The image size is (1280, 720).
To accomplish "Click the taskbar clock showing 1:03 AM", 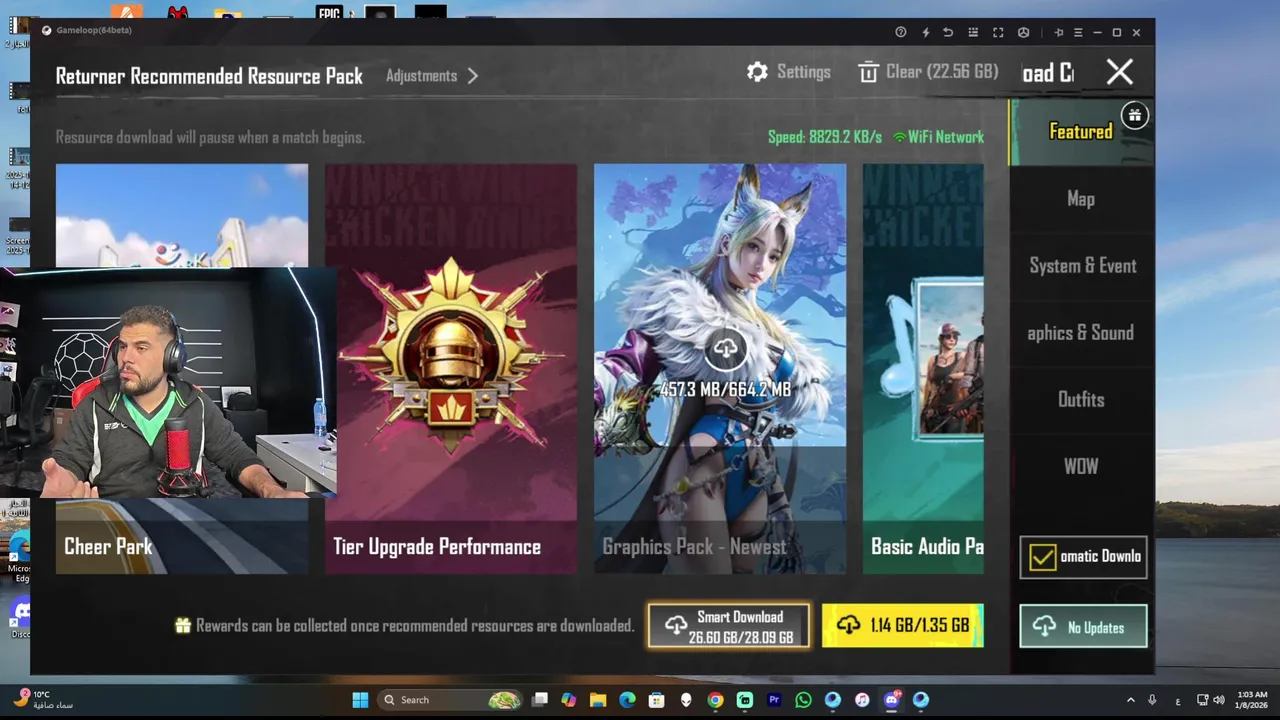I will [x=1252, y=700].
